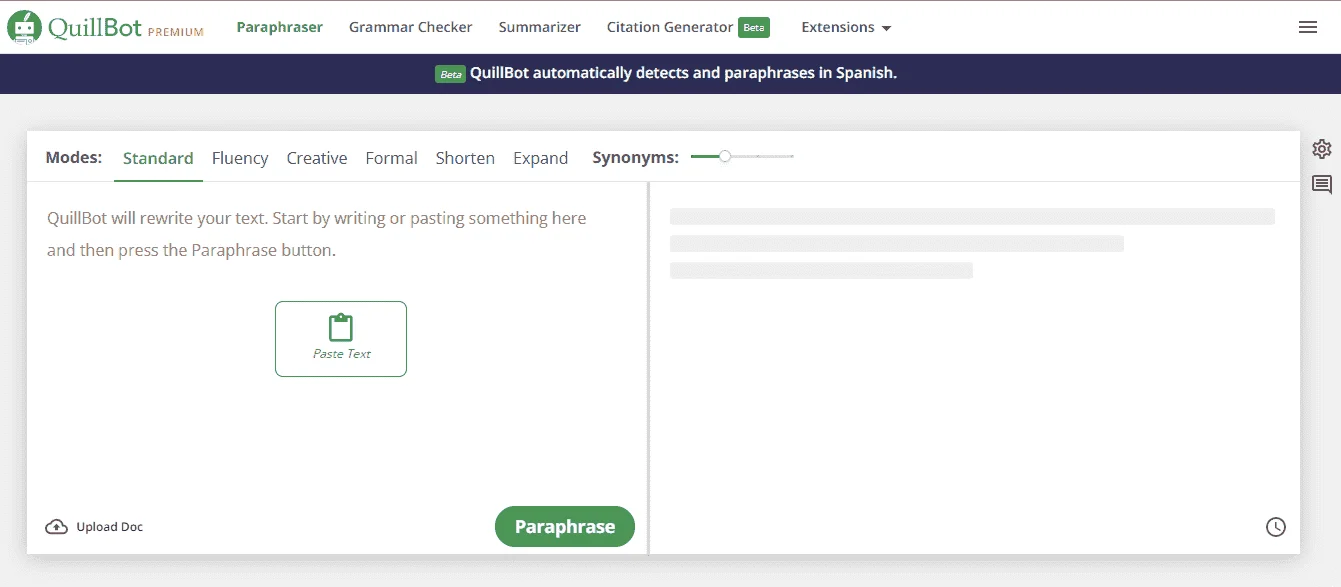The width and height of the screenshot is (1341, 587).
Task: Open settings with the gear icon
Action: coord(1322,149)
